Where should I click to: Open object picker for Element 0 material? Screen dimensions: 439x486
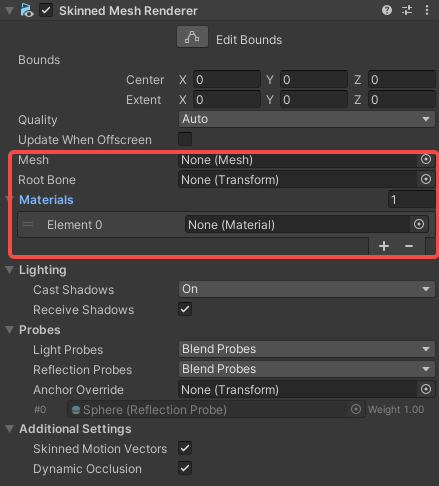point(419,224)
